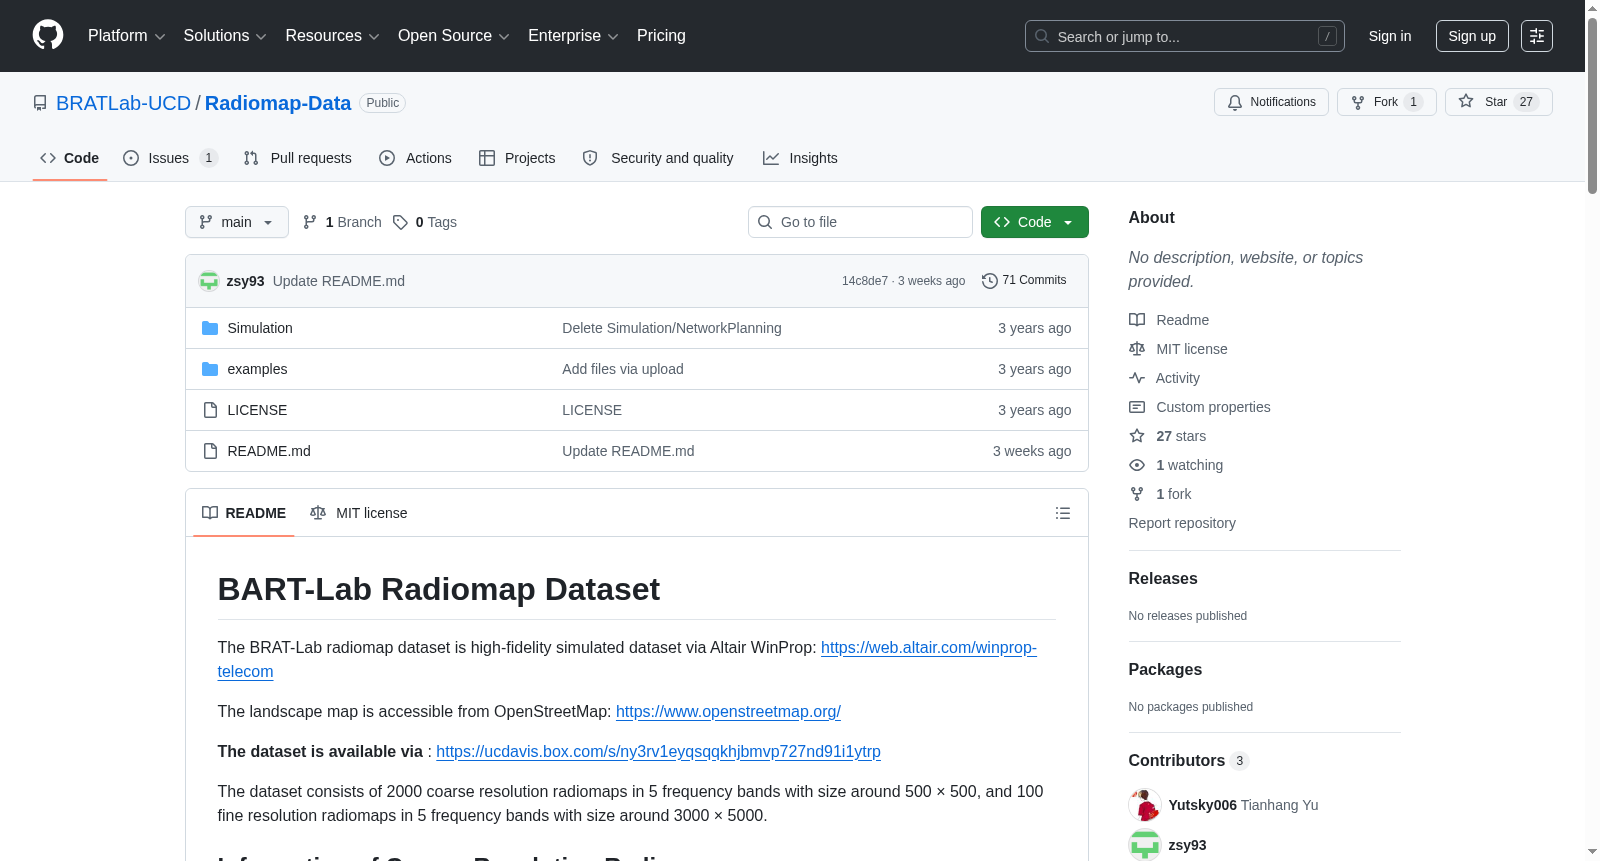Switch to the Pull requests tab
Image resolution: width=1600 pixels, height=861 pixels.
tap(298, 158)
